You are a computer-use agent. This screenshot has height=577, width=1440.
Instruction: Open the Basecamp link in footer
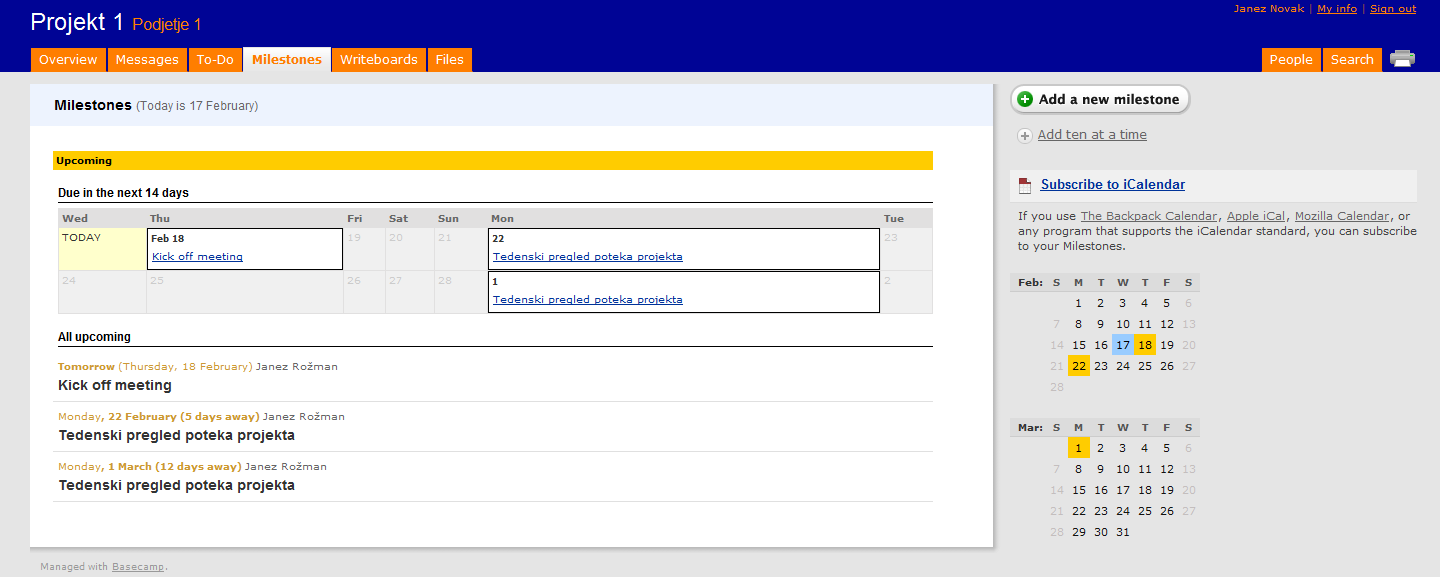coord(138,567)
